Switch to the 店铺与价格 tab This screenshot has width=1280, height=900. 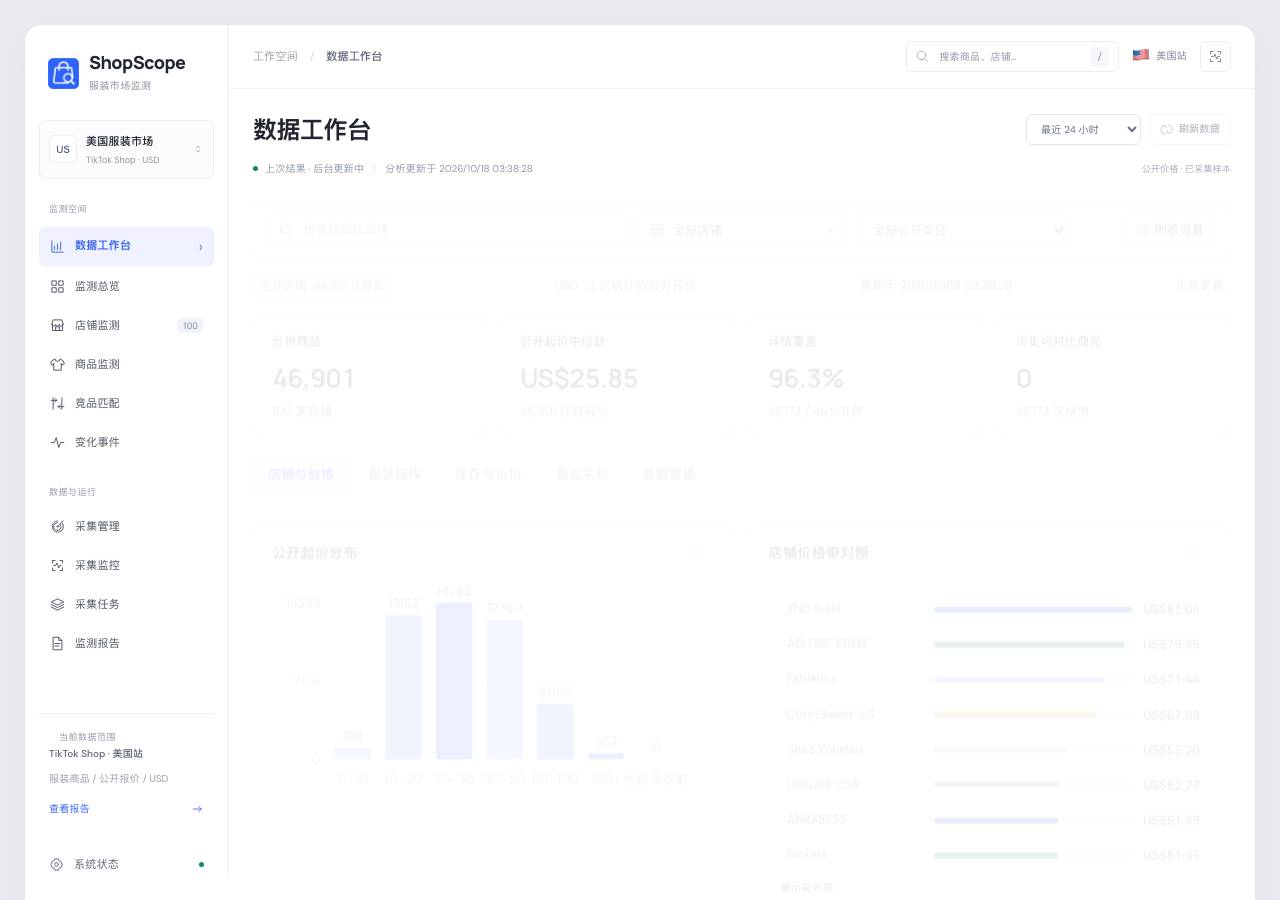(301, 474)
